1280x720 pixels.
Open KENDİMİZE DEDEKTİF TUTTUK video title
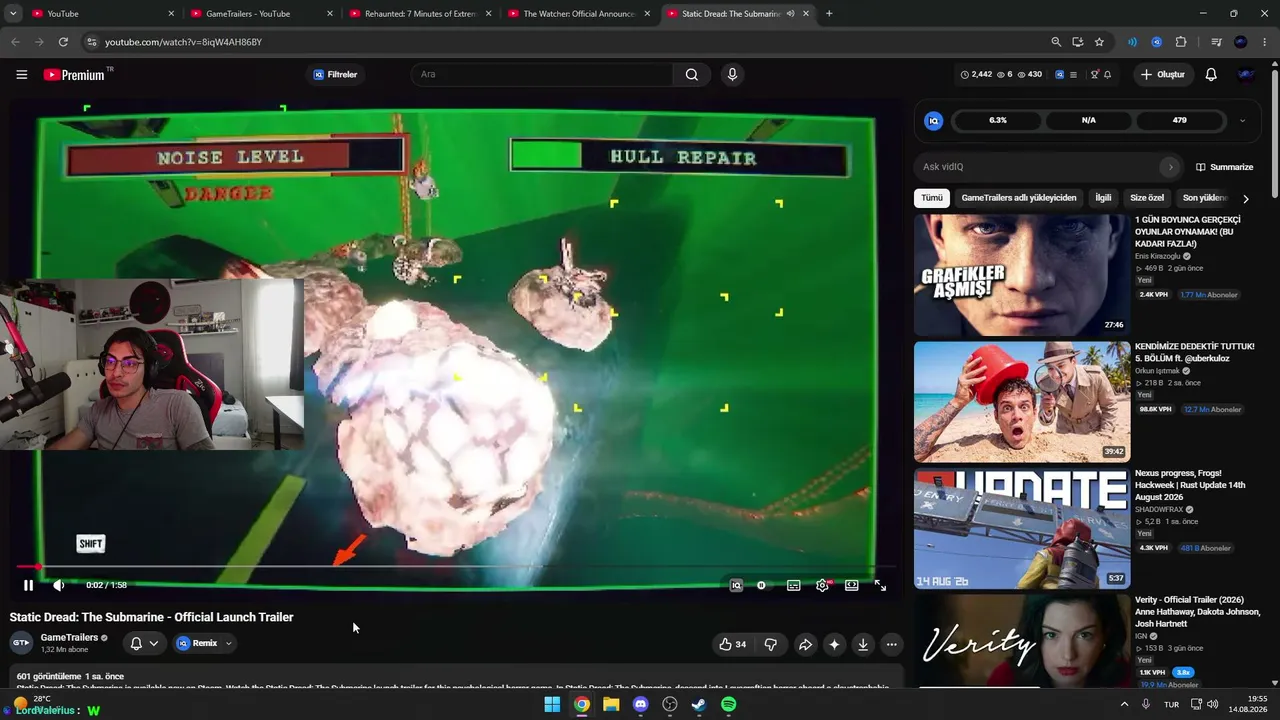1194,352
